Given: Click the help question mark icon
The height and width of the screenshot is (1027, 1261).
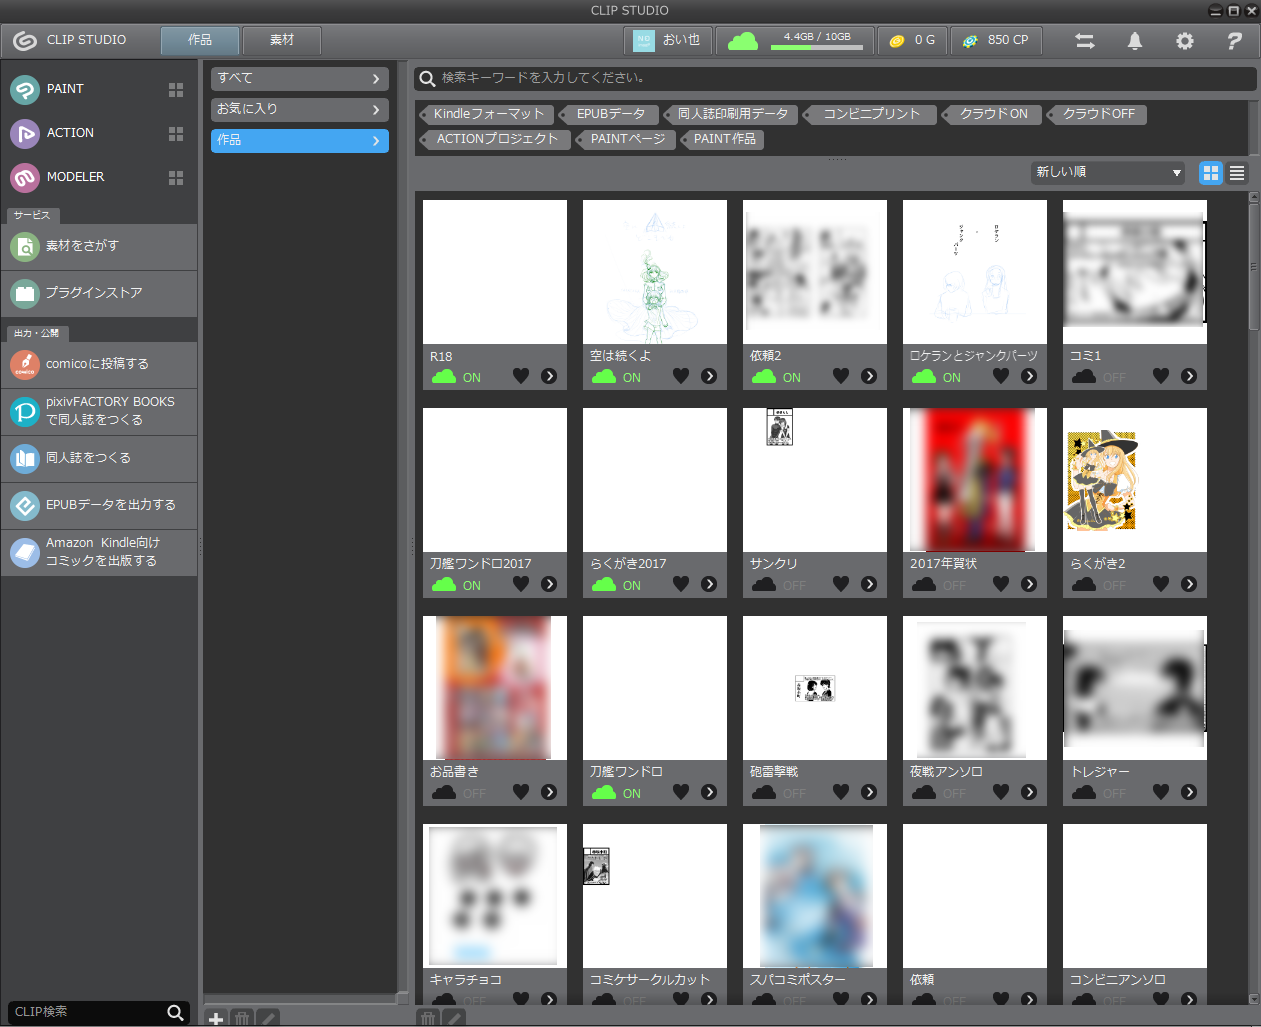Looking at the screenshot, I should pyautogui.click(x=1234, y=41).
